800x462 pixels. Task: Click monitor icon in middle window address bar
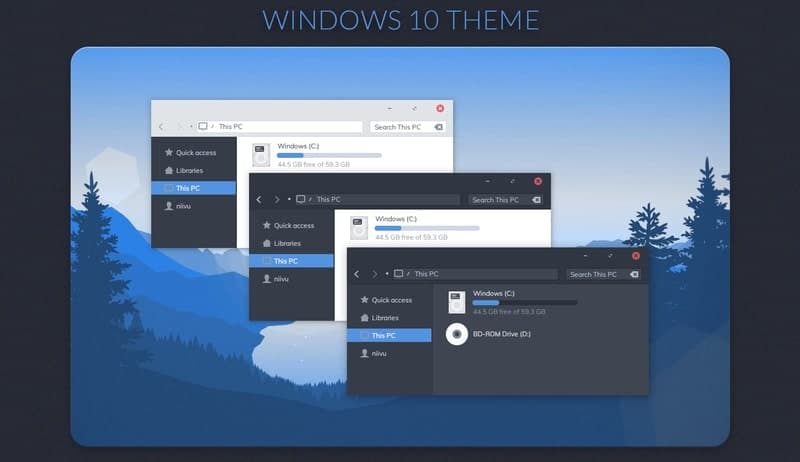pos(301,199)
